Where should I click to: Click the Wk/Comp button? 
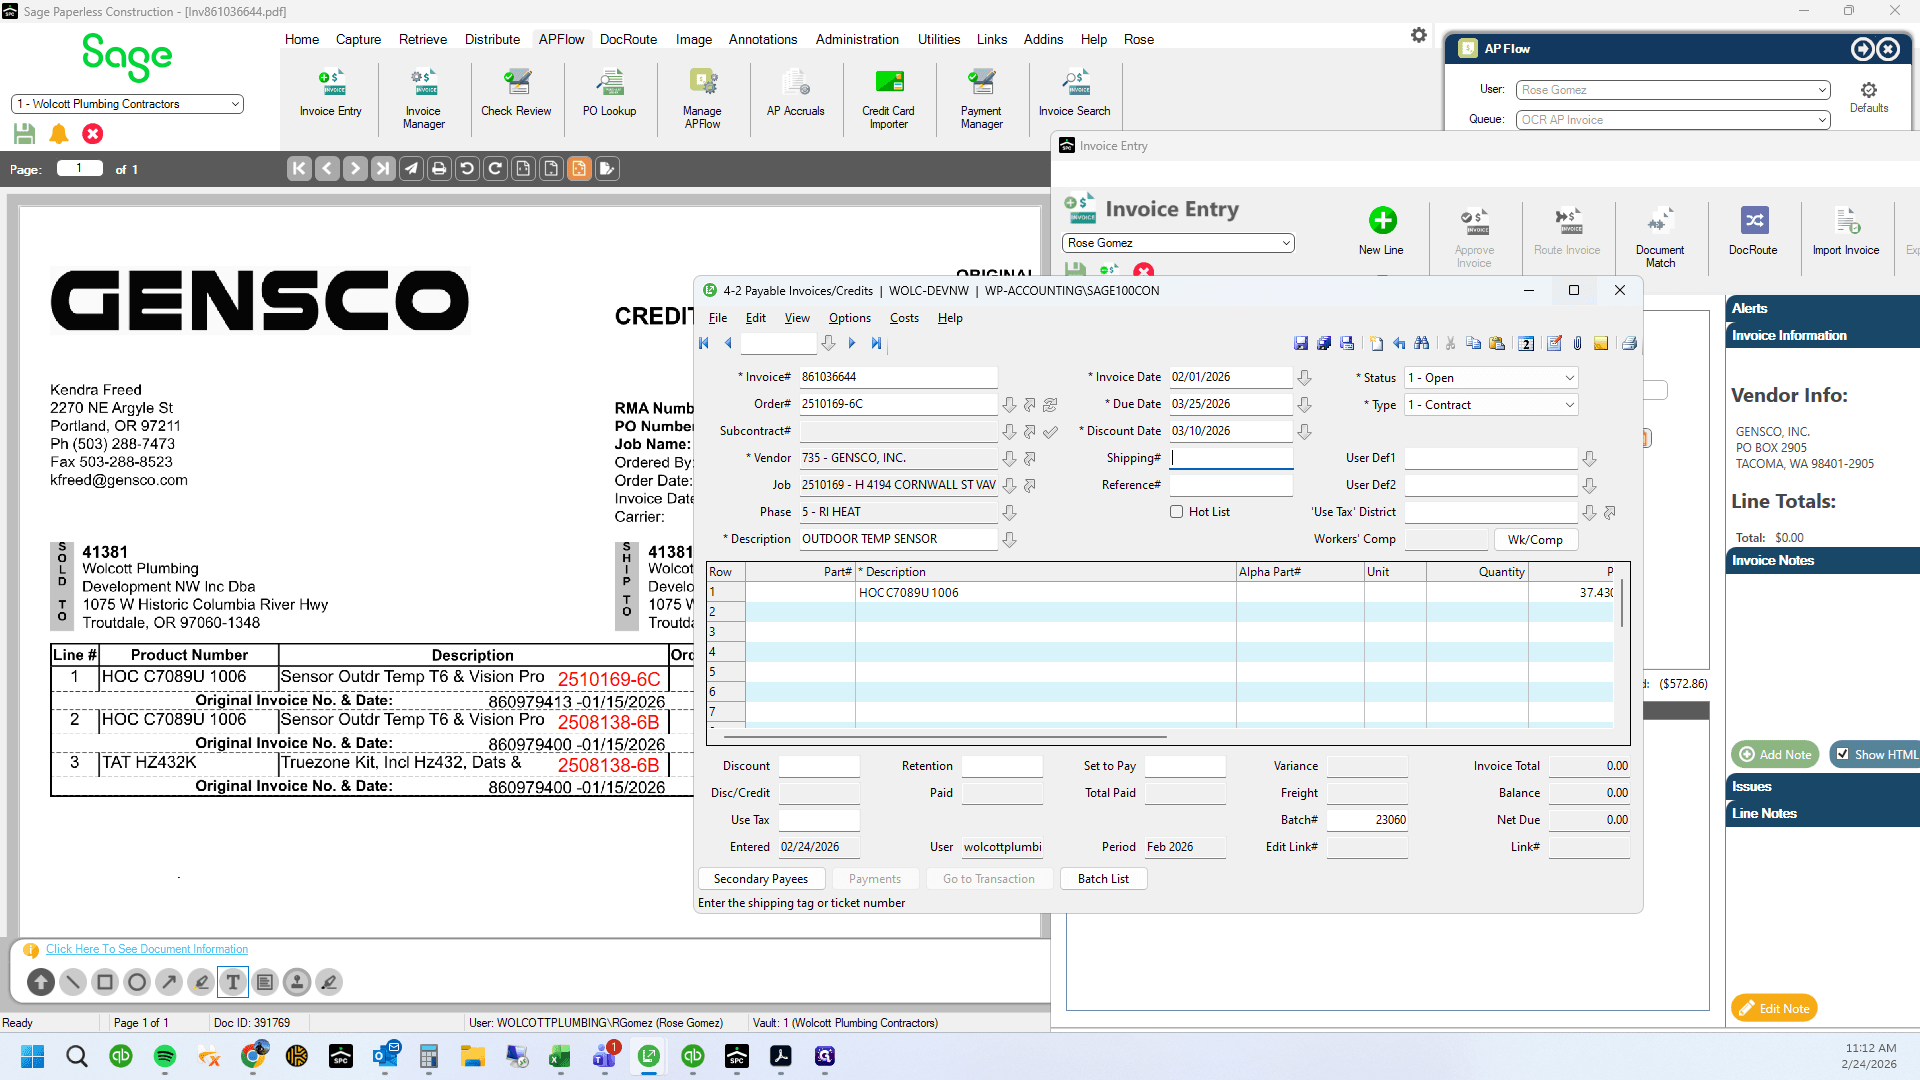1535,540
